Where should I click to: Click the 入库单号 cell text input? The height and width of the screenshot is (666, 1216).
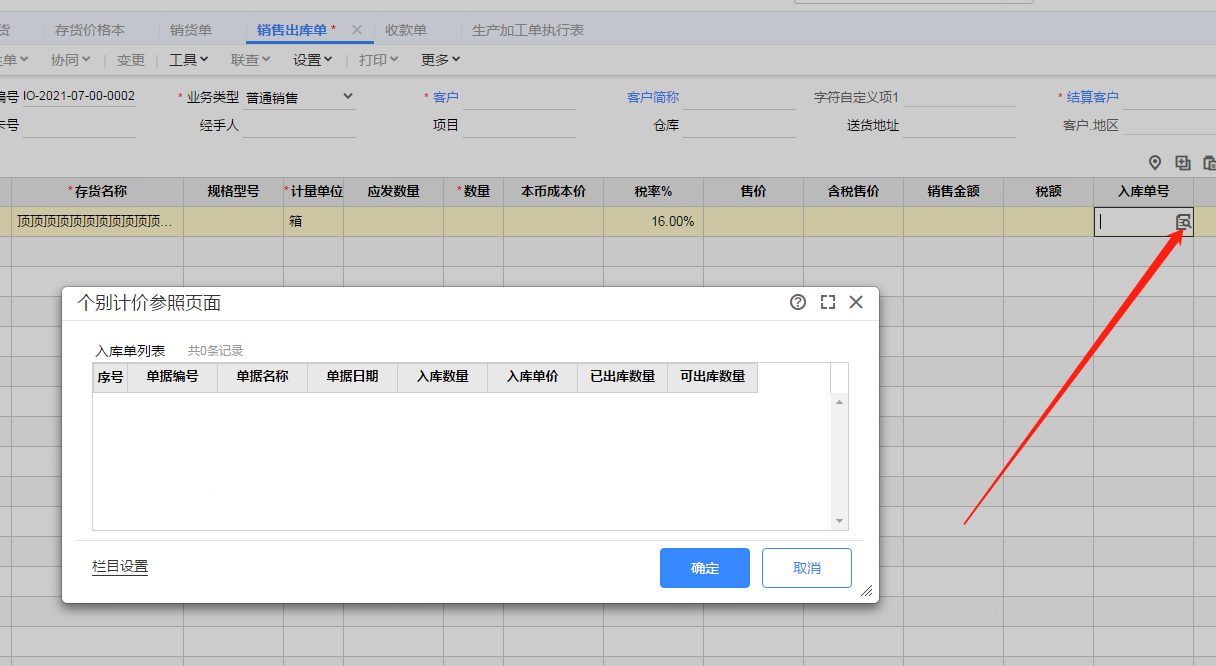click(1135, 222)
